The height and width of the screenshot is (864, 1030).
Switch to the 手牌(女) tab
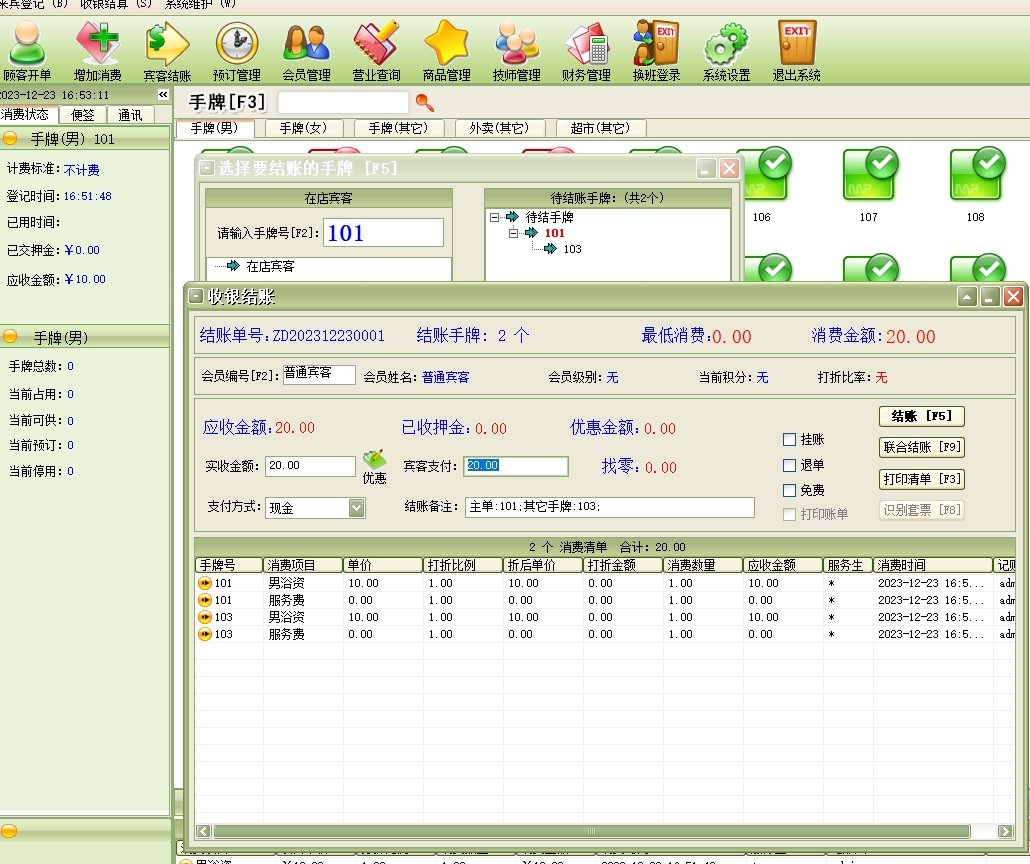pyautogui.click(x=304, y=128)
